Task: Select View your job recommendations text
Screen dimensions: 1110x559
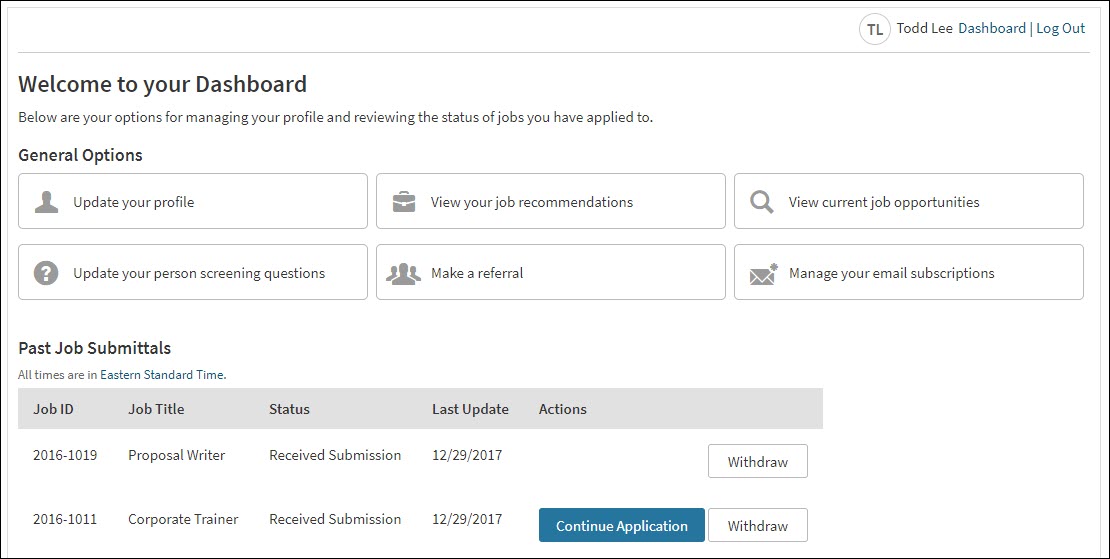Action: 531,202
